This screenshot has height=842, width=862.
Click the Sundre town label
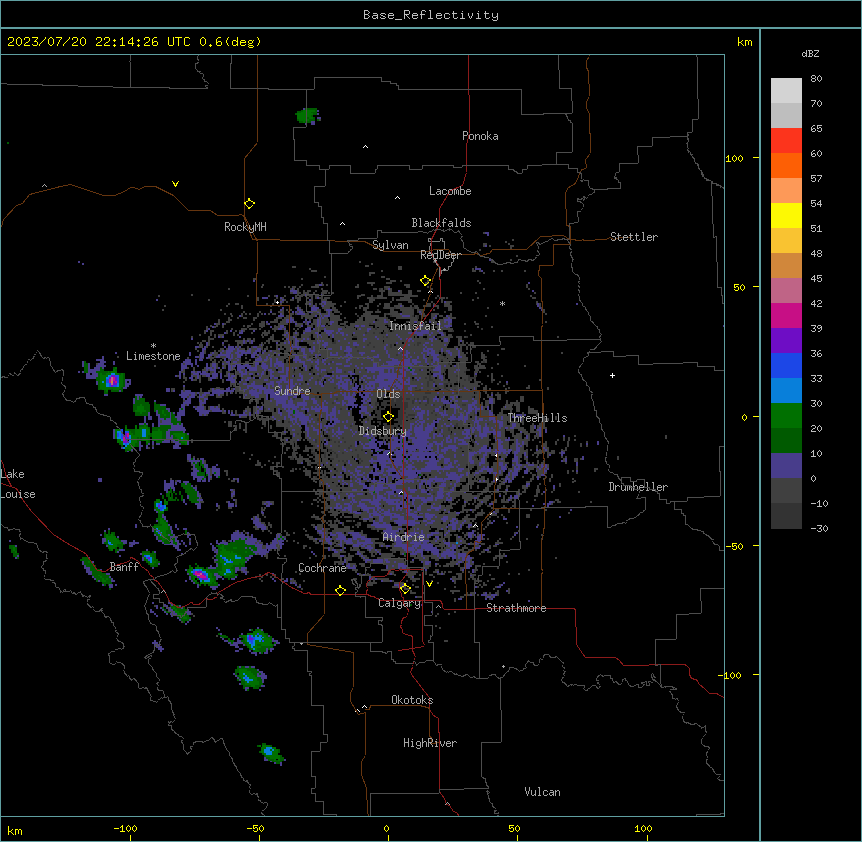(x=292, y=391)
